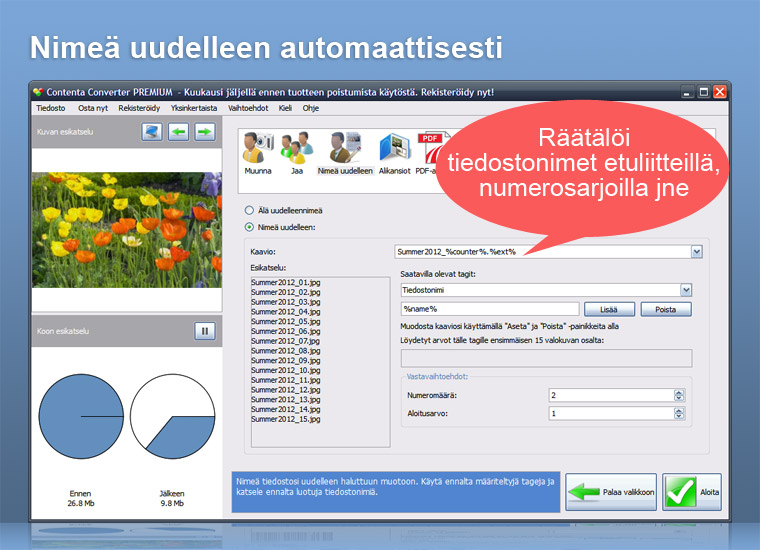Click the %name% tag input field

tap(490, 309)
